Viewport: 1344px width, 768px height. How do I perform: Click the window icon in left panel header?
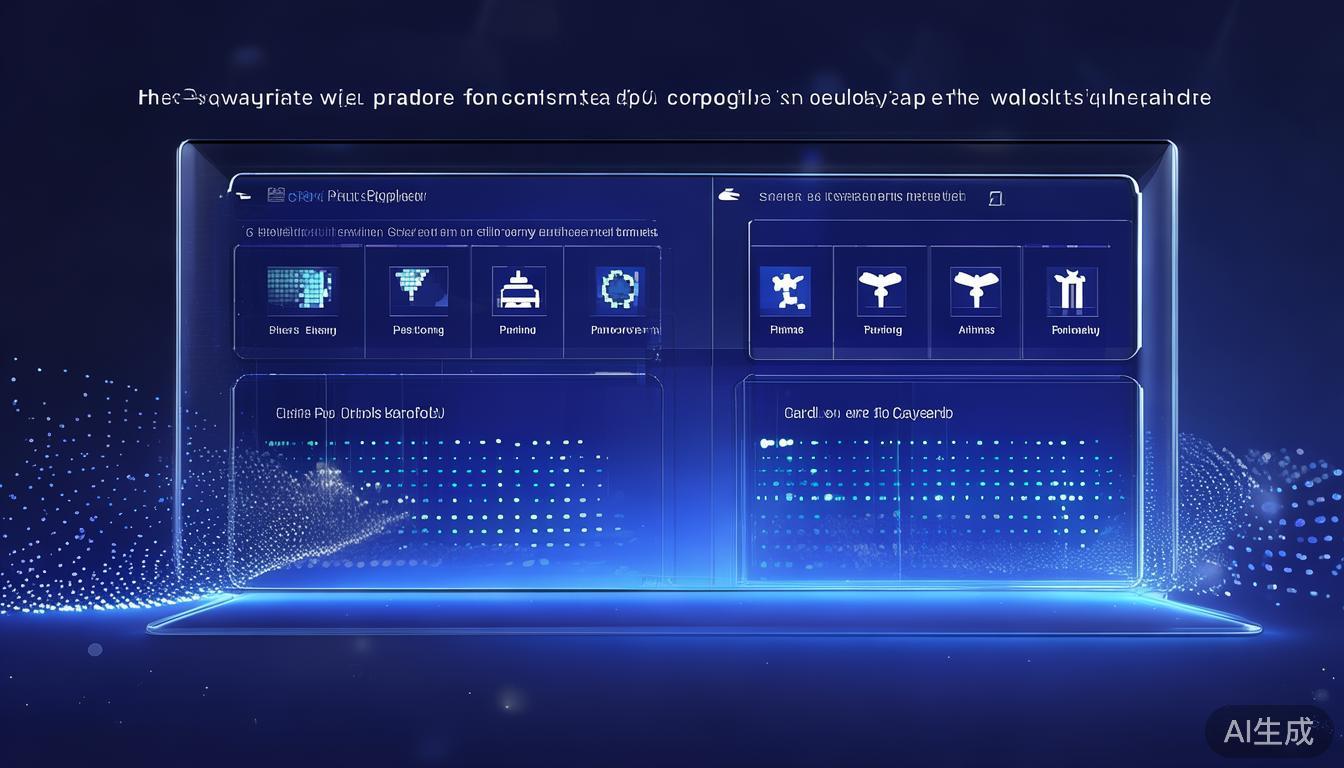pos(276,195)
